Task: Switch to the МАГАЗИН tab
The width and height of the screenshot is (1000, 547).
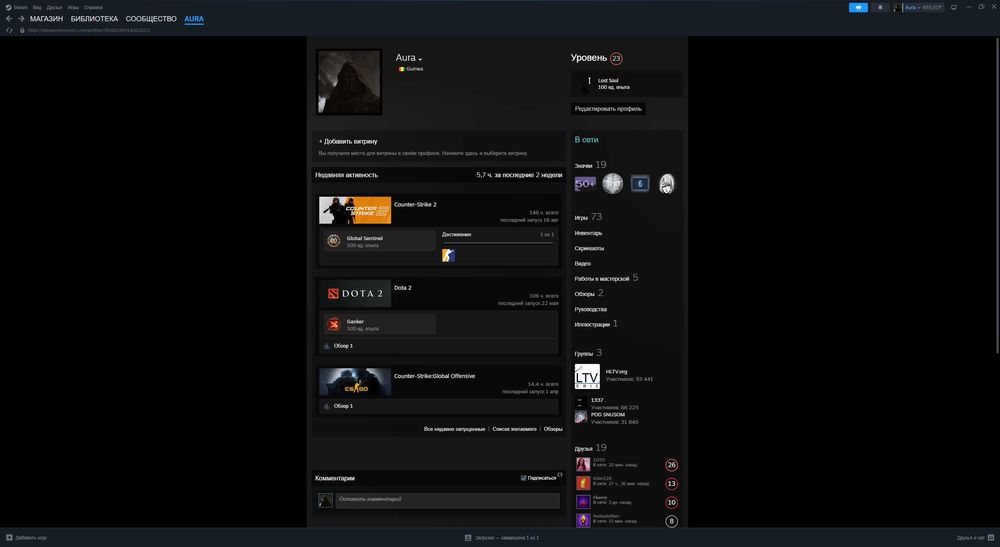Action: tap(46, 19)
